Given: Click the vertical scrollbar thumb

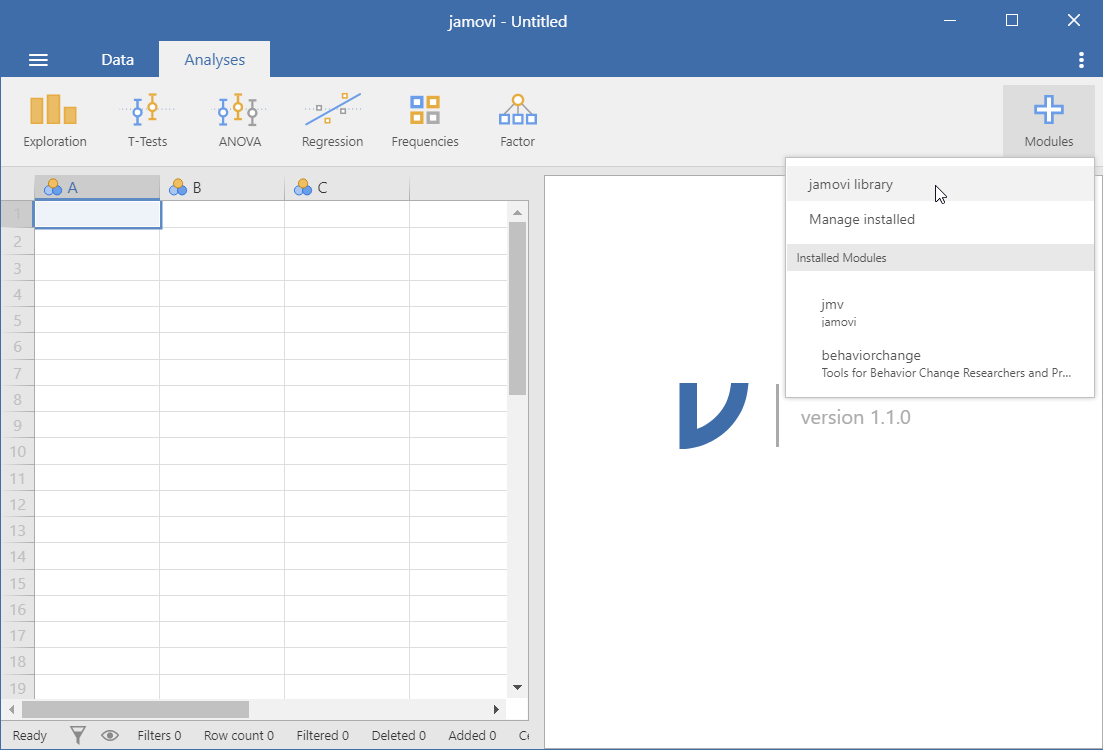Looking at the screenshot, I should click(x=518, y=308).
